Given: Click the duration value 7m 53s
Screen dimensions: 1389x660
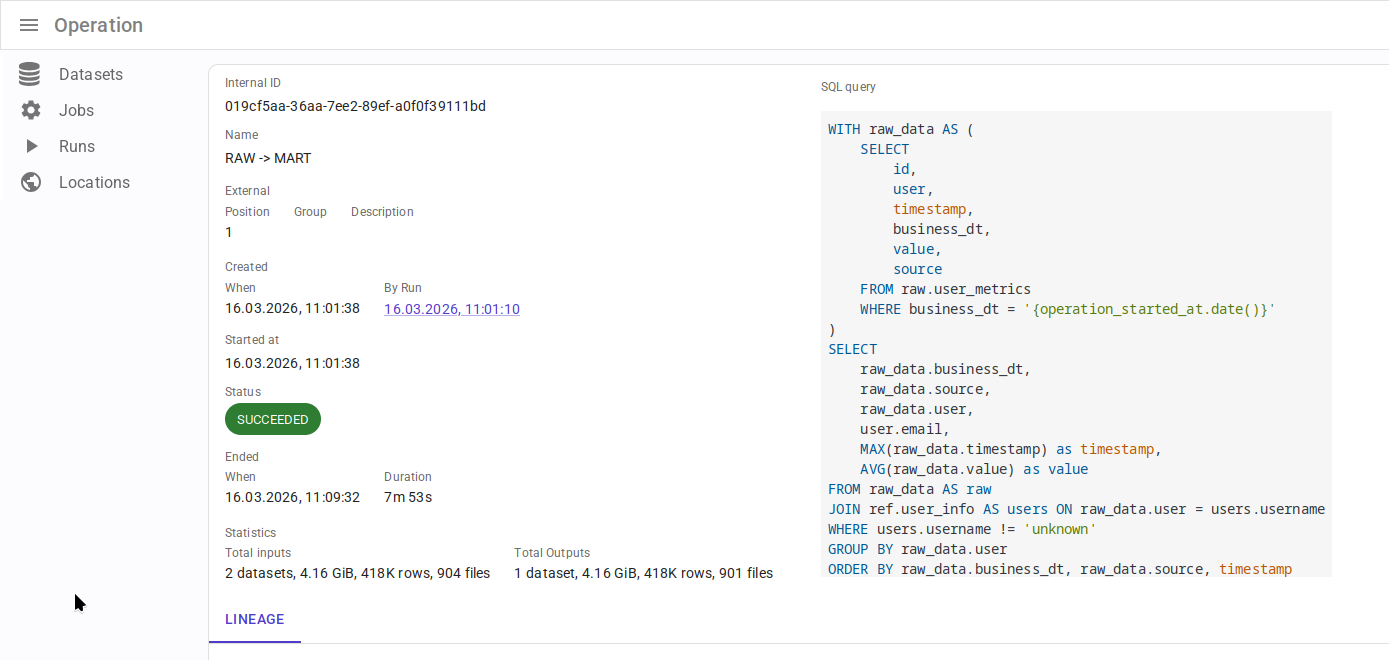Looking at the screenshot, I should 408,497.
